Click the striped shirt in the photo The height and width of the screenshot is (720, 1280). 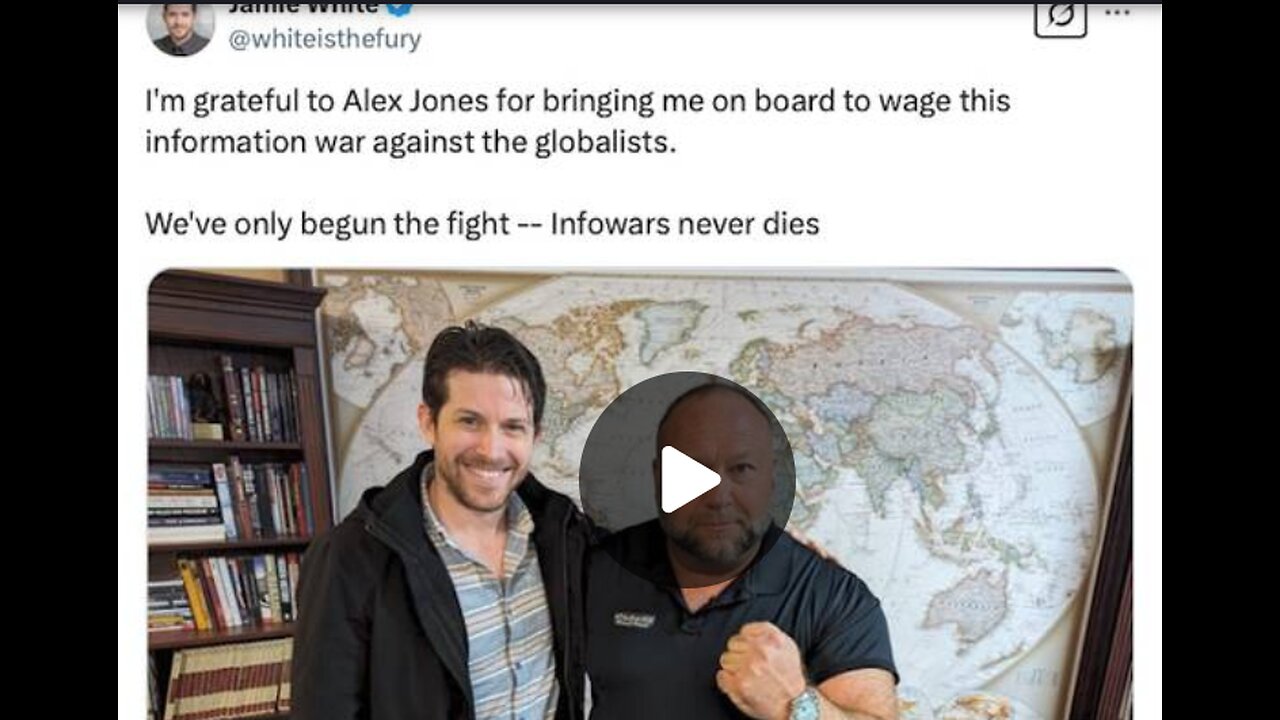488,610
